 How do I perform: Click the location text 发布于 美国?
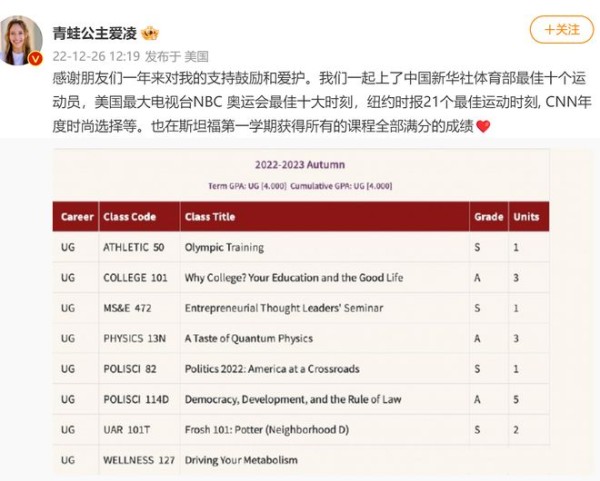(177, 57)
